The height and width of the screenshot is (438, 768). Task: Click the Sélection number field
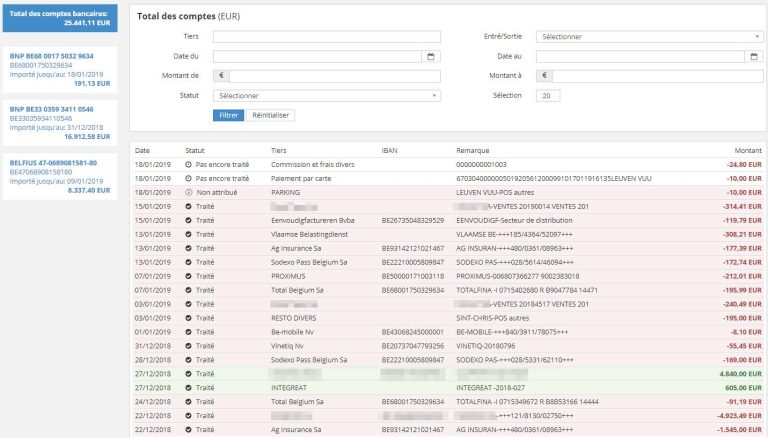point(548,95)
